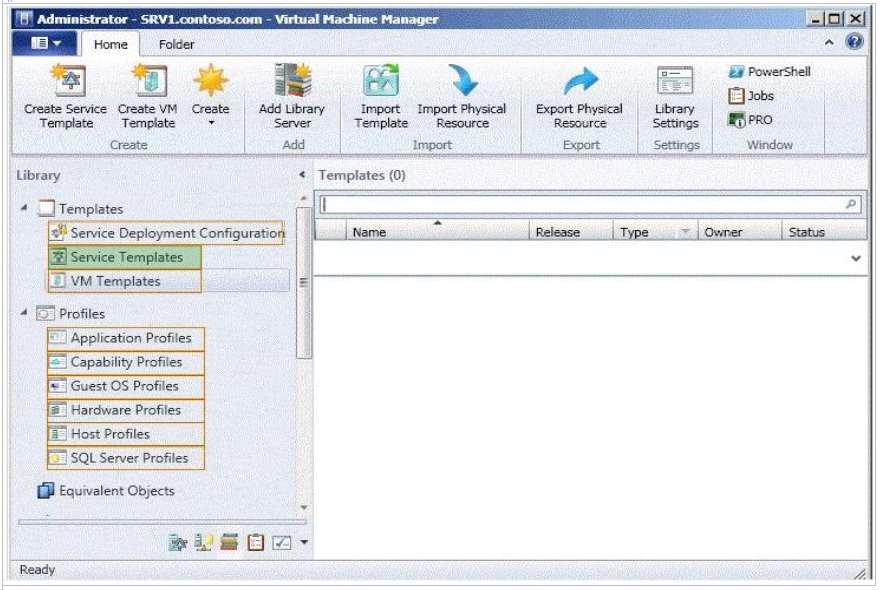
Task: Open the Create button dropdown arrow
Action: coord(211,123)
